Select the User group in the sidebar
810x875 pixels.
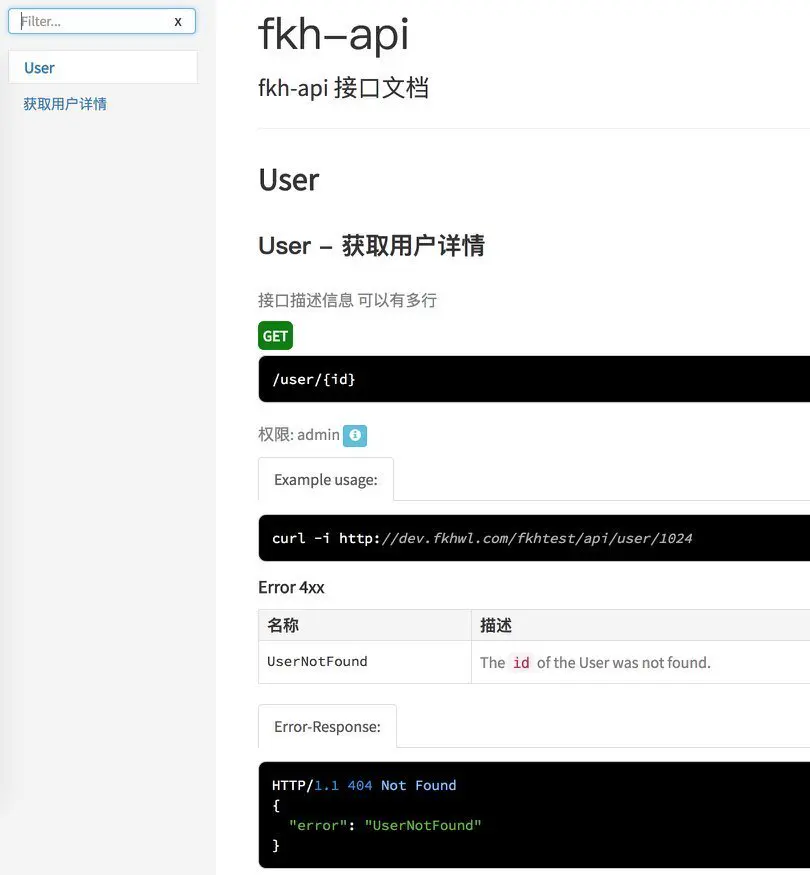click(x=39, y=67)
